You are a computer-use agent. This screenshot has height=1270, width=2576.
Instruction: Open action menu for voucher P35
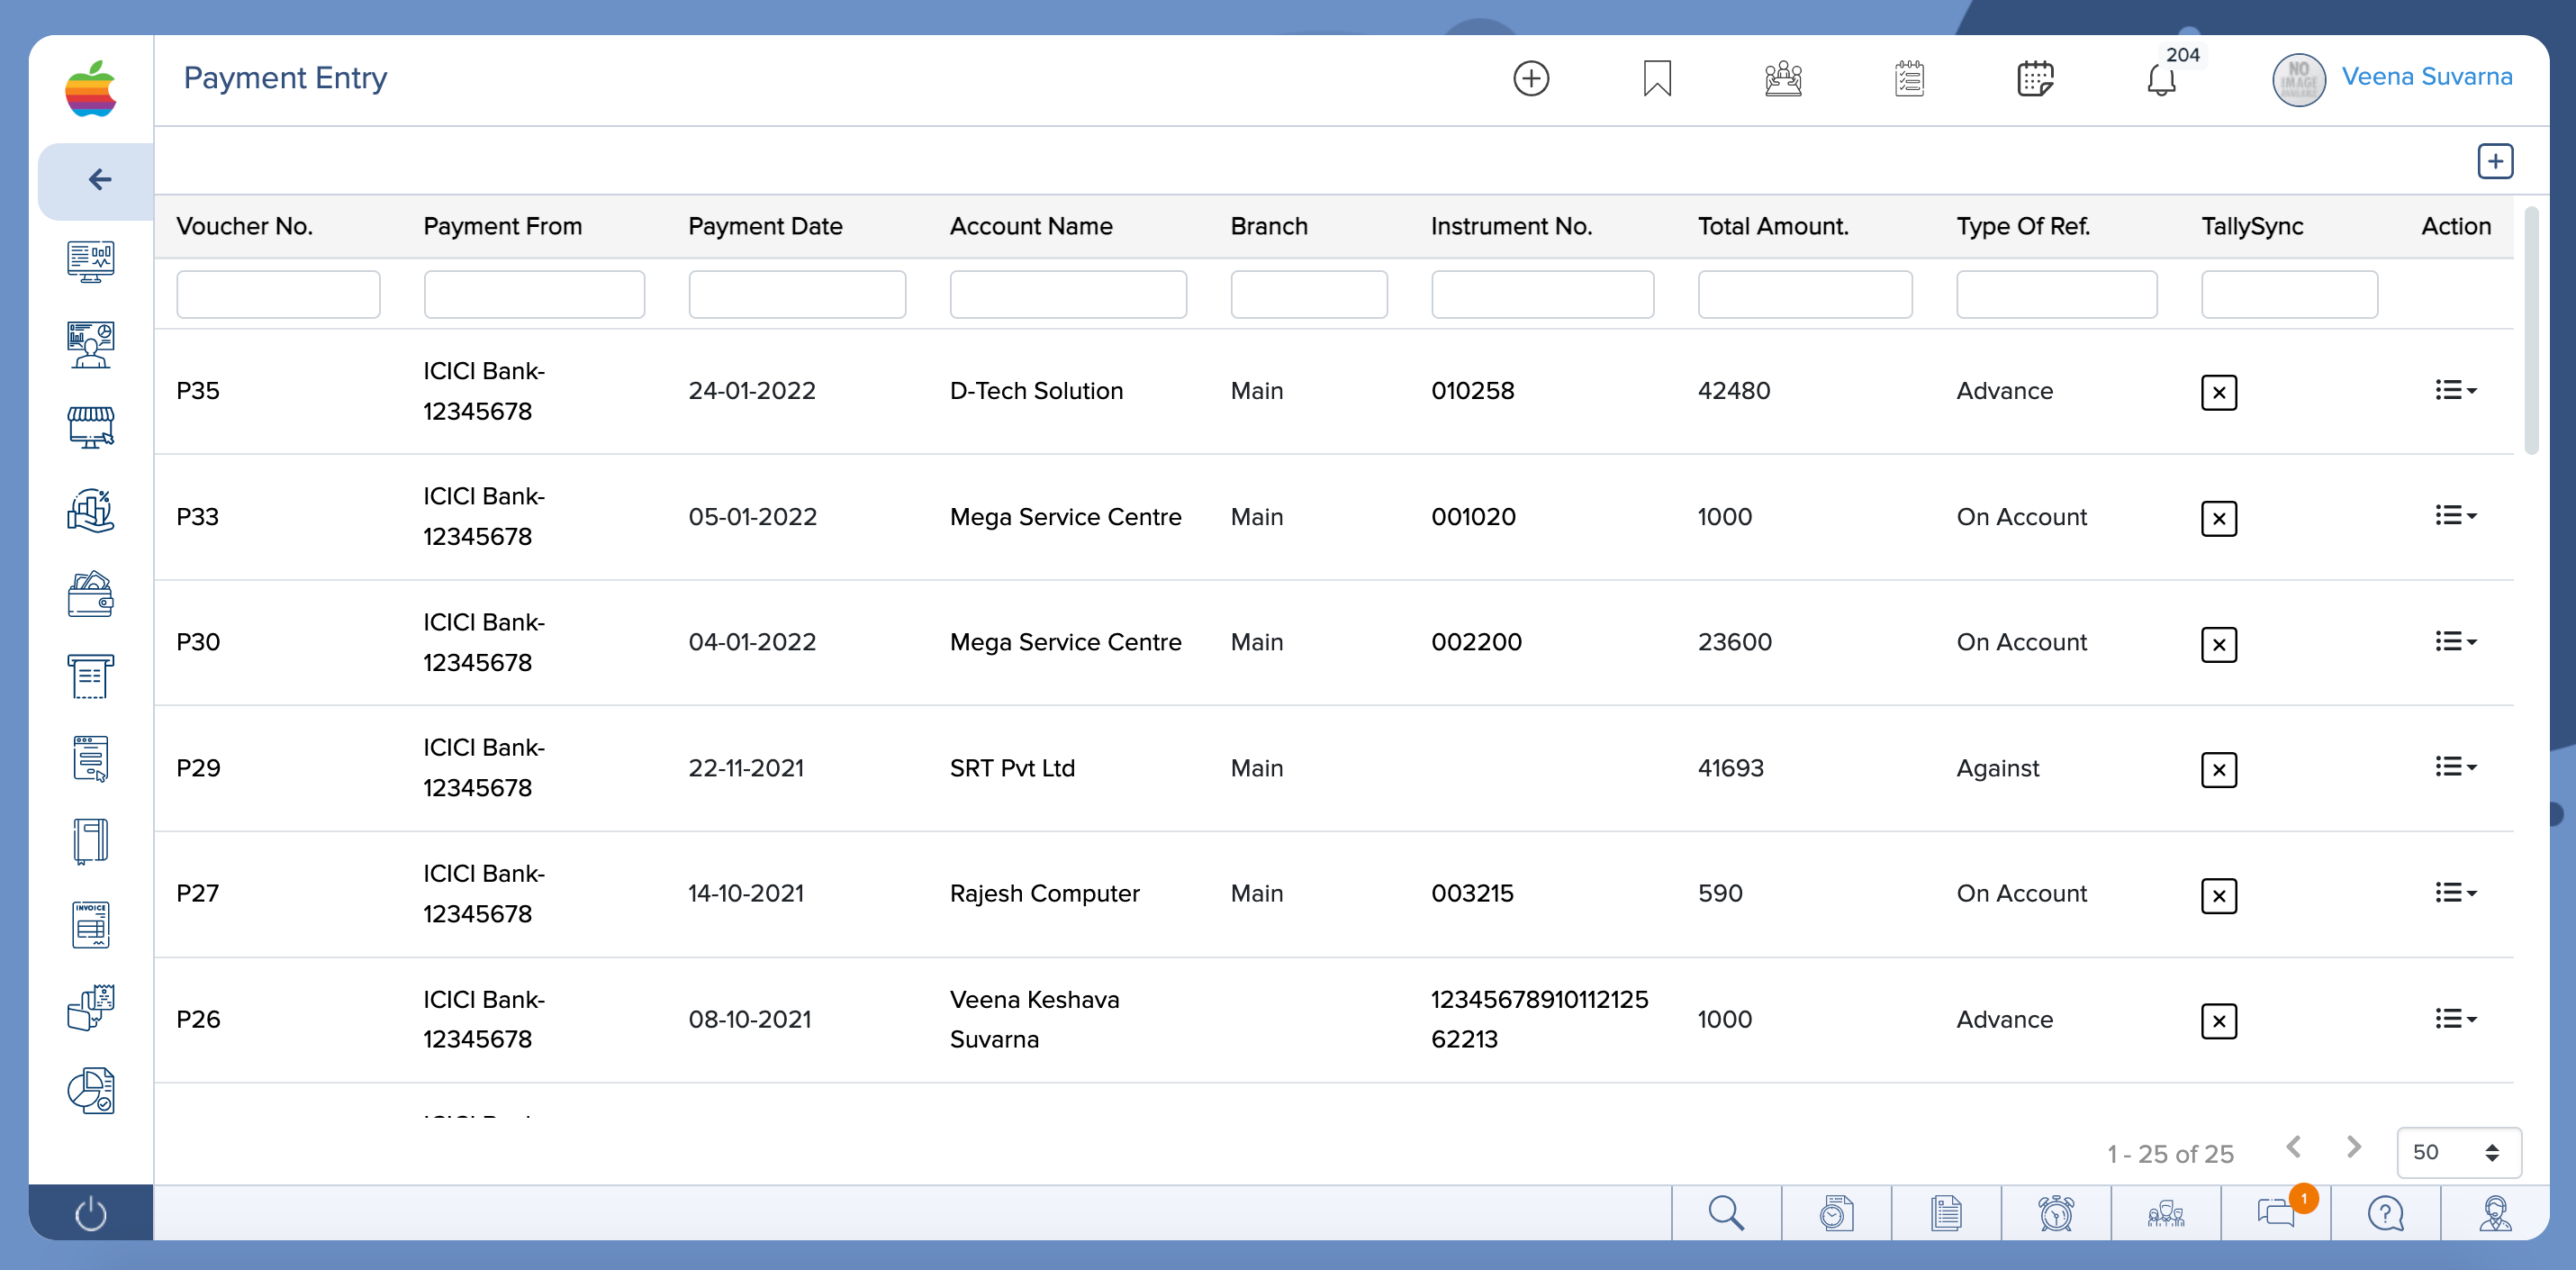pos(2455,390)
